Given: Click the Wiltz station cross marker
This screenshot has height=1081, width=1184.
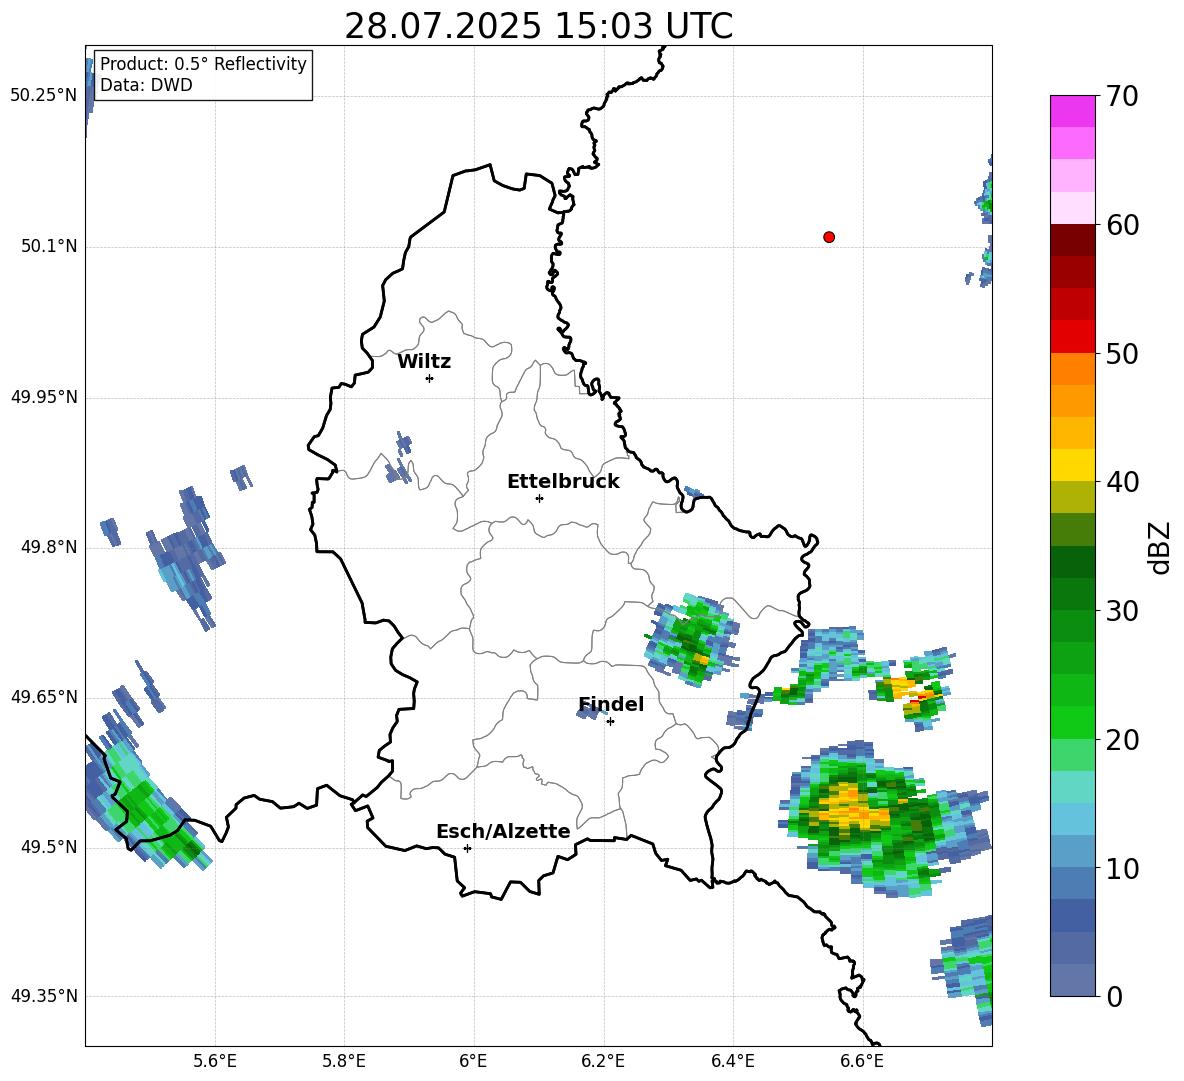Looking at the screenshot, I should coord(429,378).
